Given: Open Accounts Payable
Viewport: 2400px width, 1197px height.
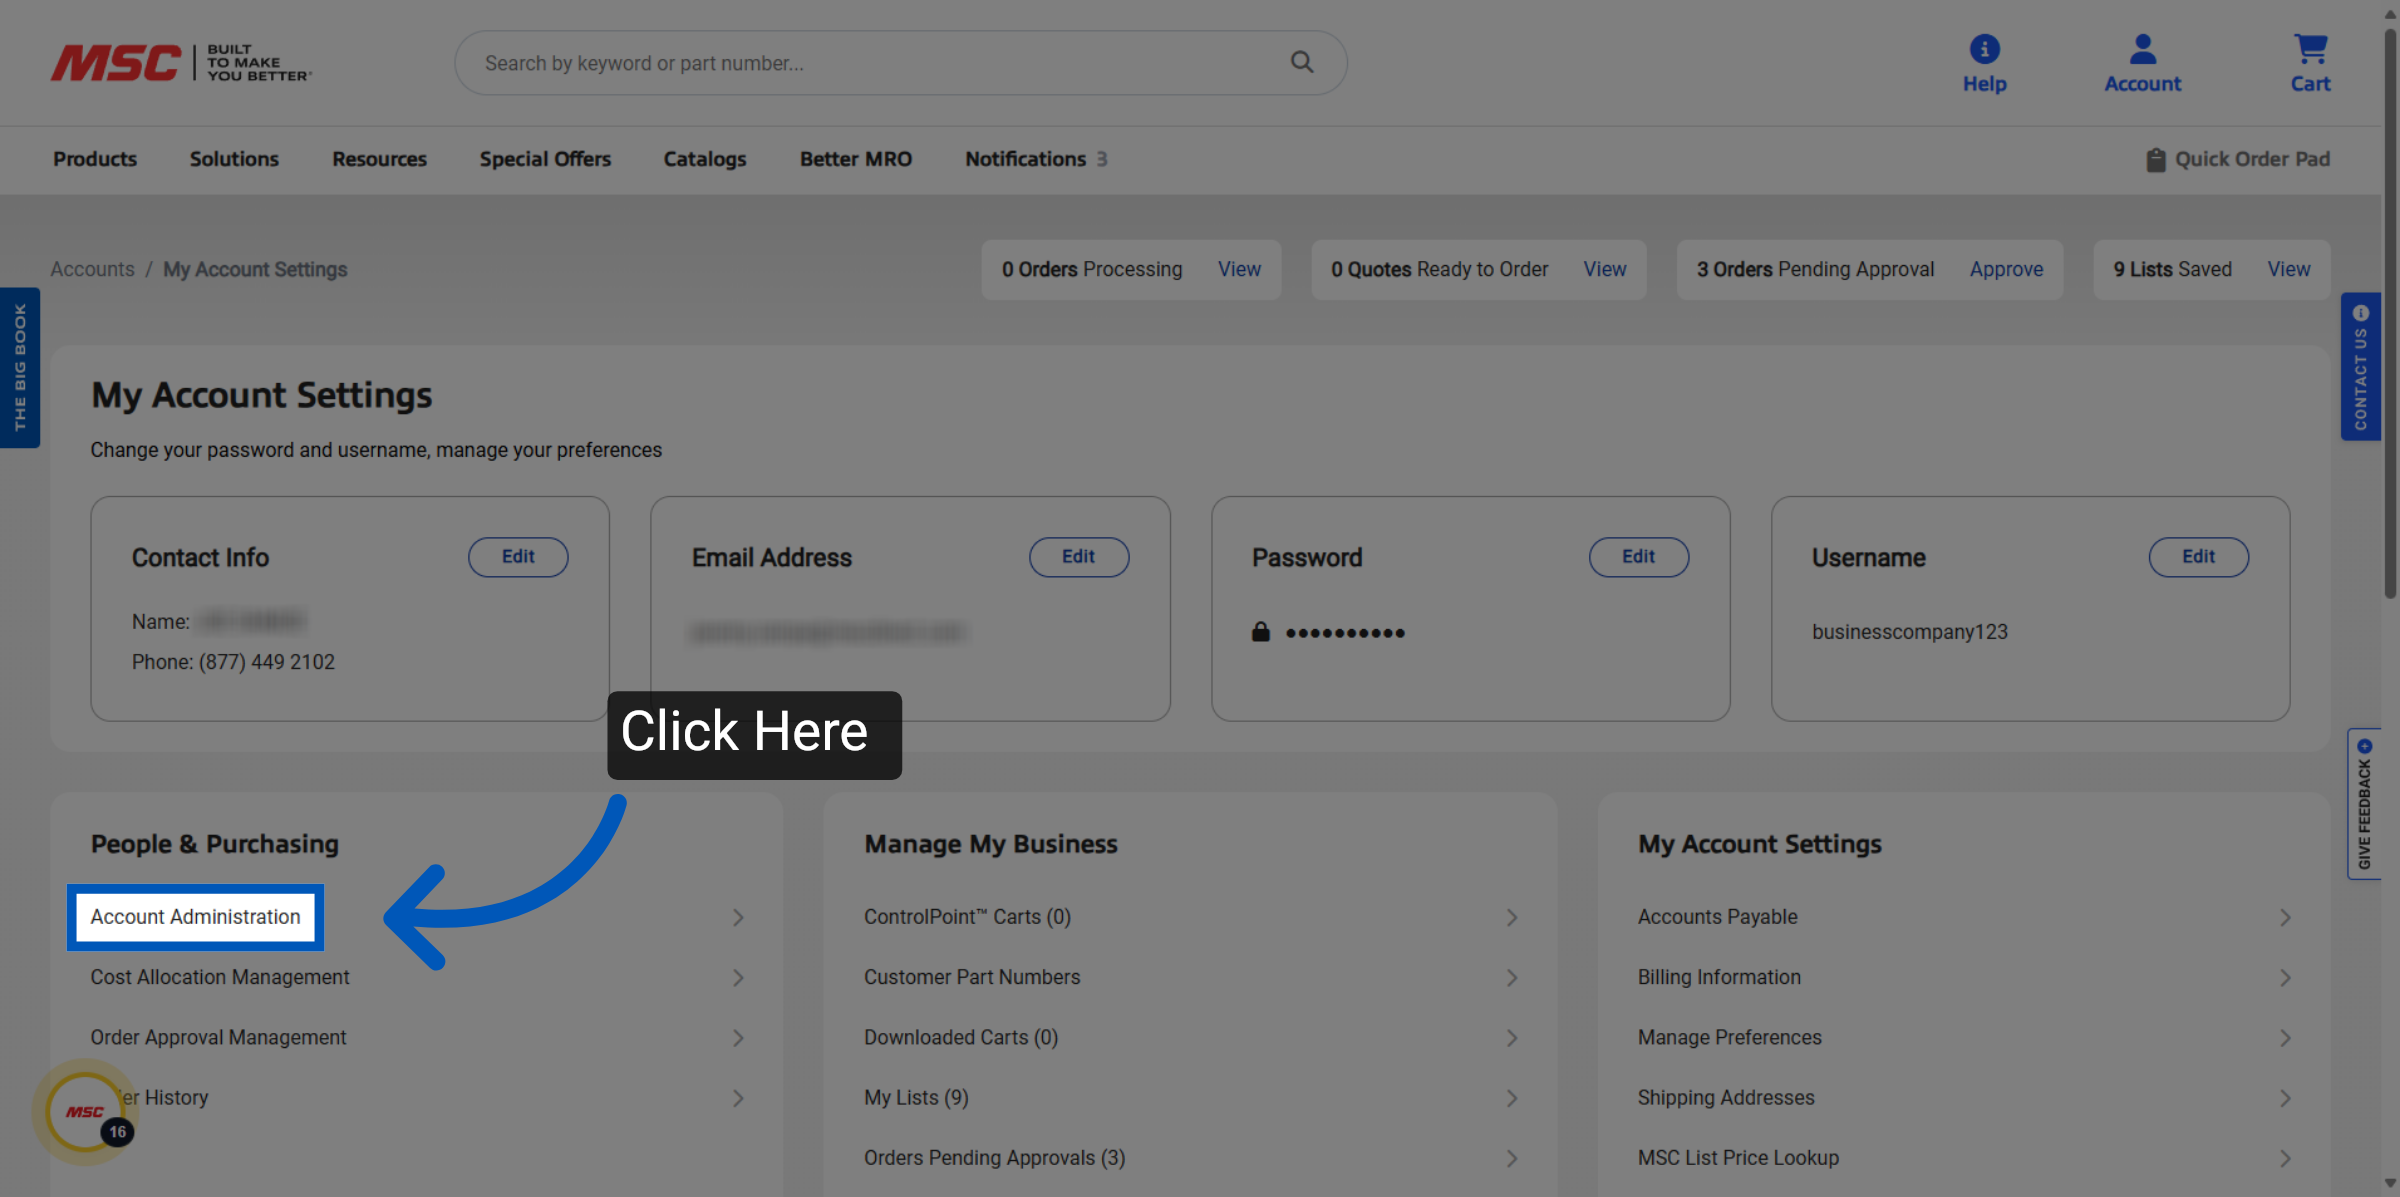Looking at the screenshot, I should 1717,917.
